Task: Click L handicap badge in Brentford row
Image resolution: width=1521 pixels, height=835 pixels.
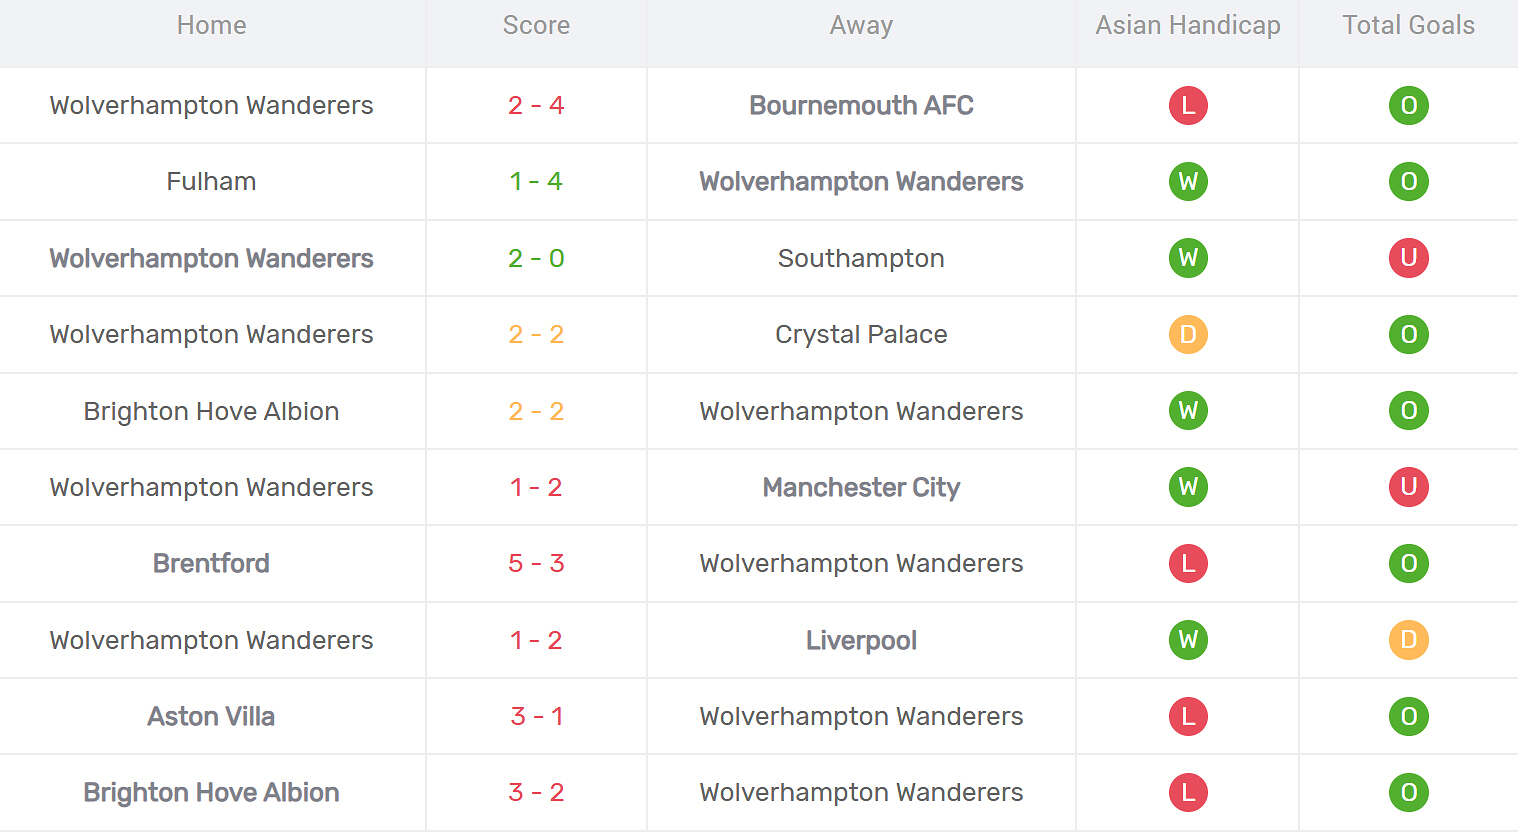Action: (x=1188, y=563)
